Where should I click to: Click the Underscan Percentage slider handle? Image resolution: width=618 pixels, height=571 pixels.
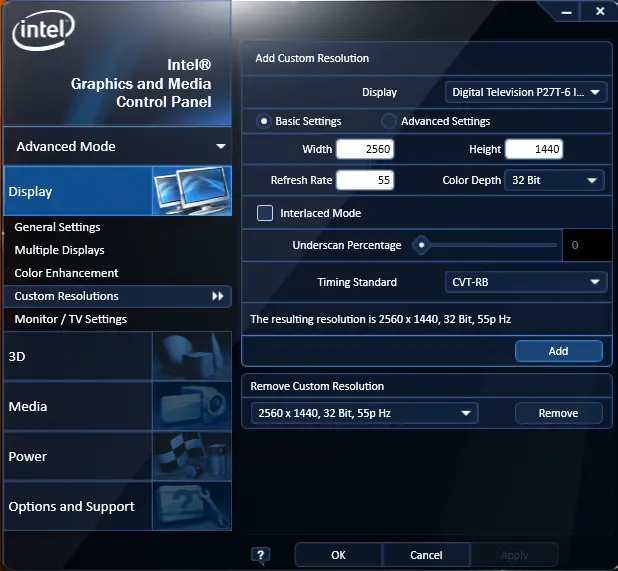point(421,245)
